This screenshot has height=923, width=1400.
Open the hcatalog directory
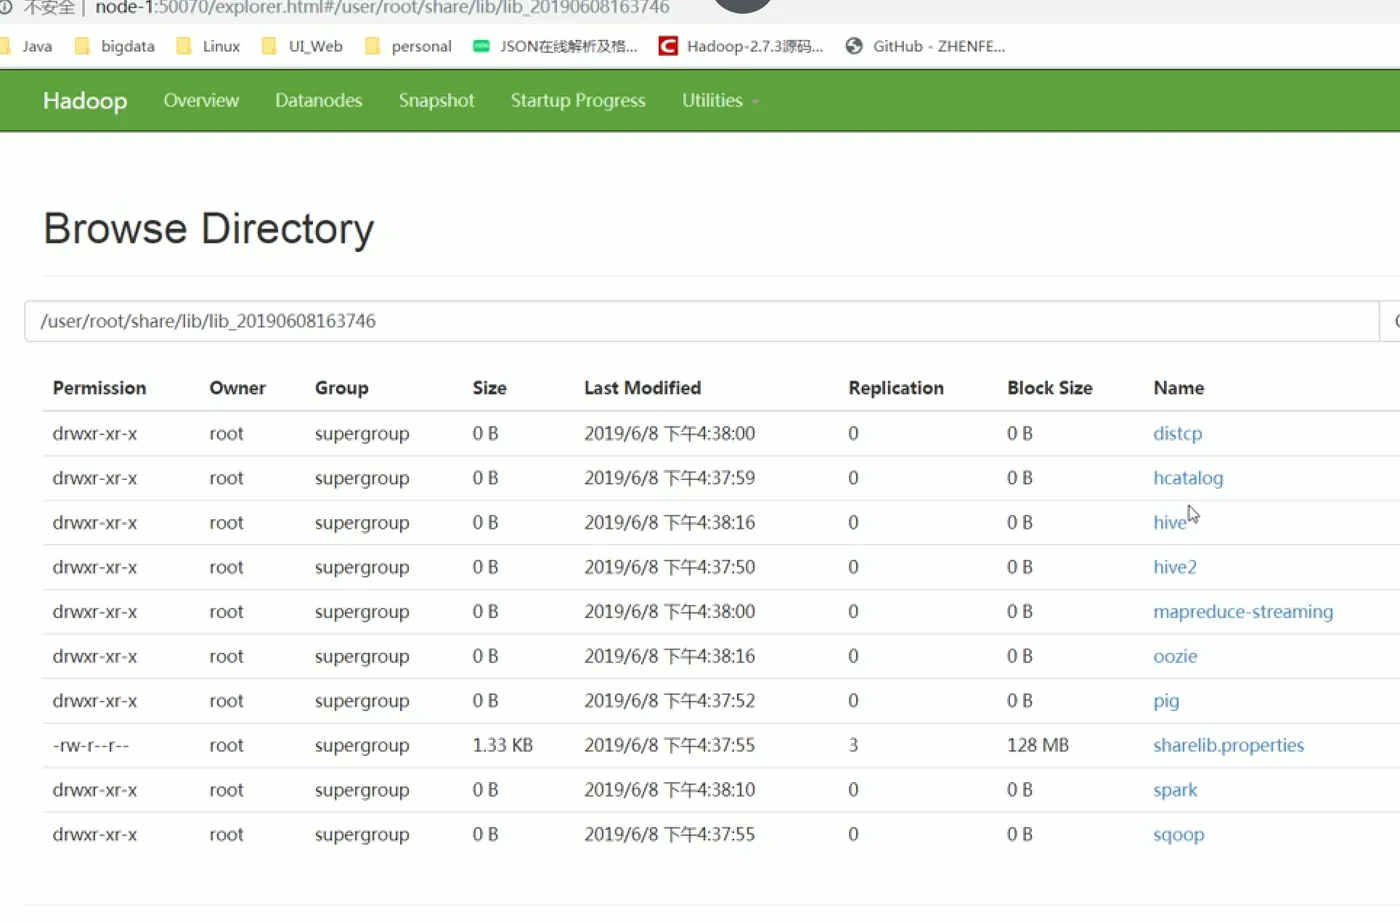coord(1188,478)
